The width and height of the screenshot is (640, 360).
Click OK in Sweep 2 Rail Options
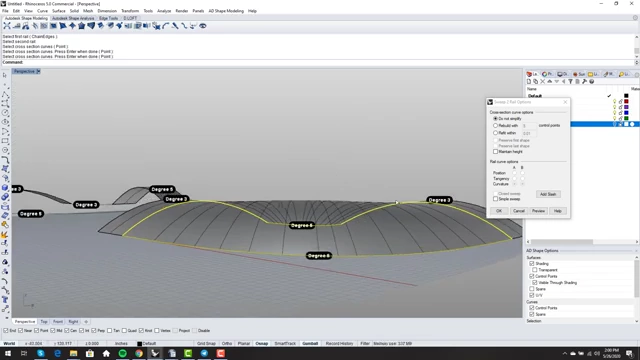tap(499, 211)
